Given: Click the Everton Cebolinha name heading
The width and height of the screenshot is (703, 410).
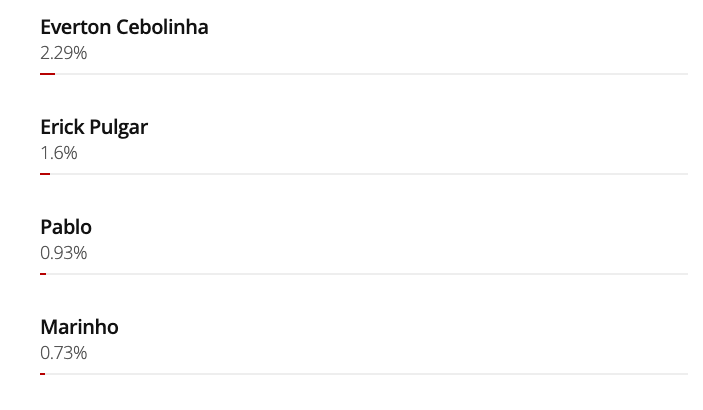Looking at the screenshot, I should (124, 27).
